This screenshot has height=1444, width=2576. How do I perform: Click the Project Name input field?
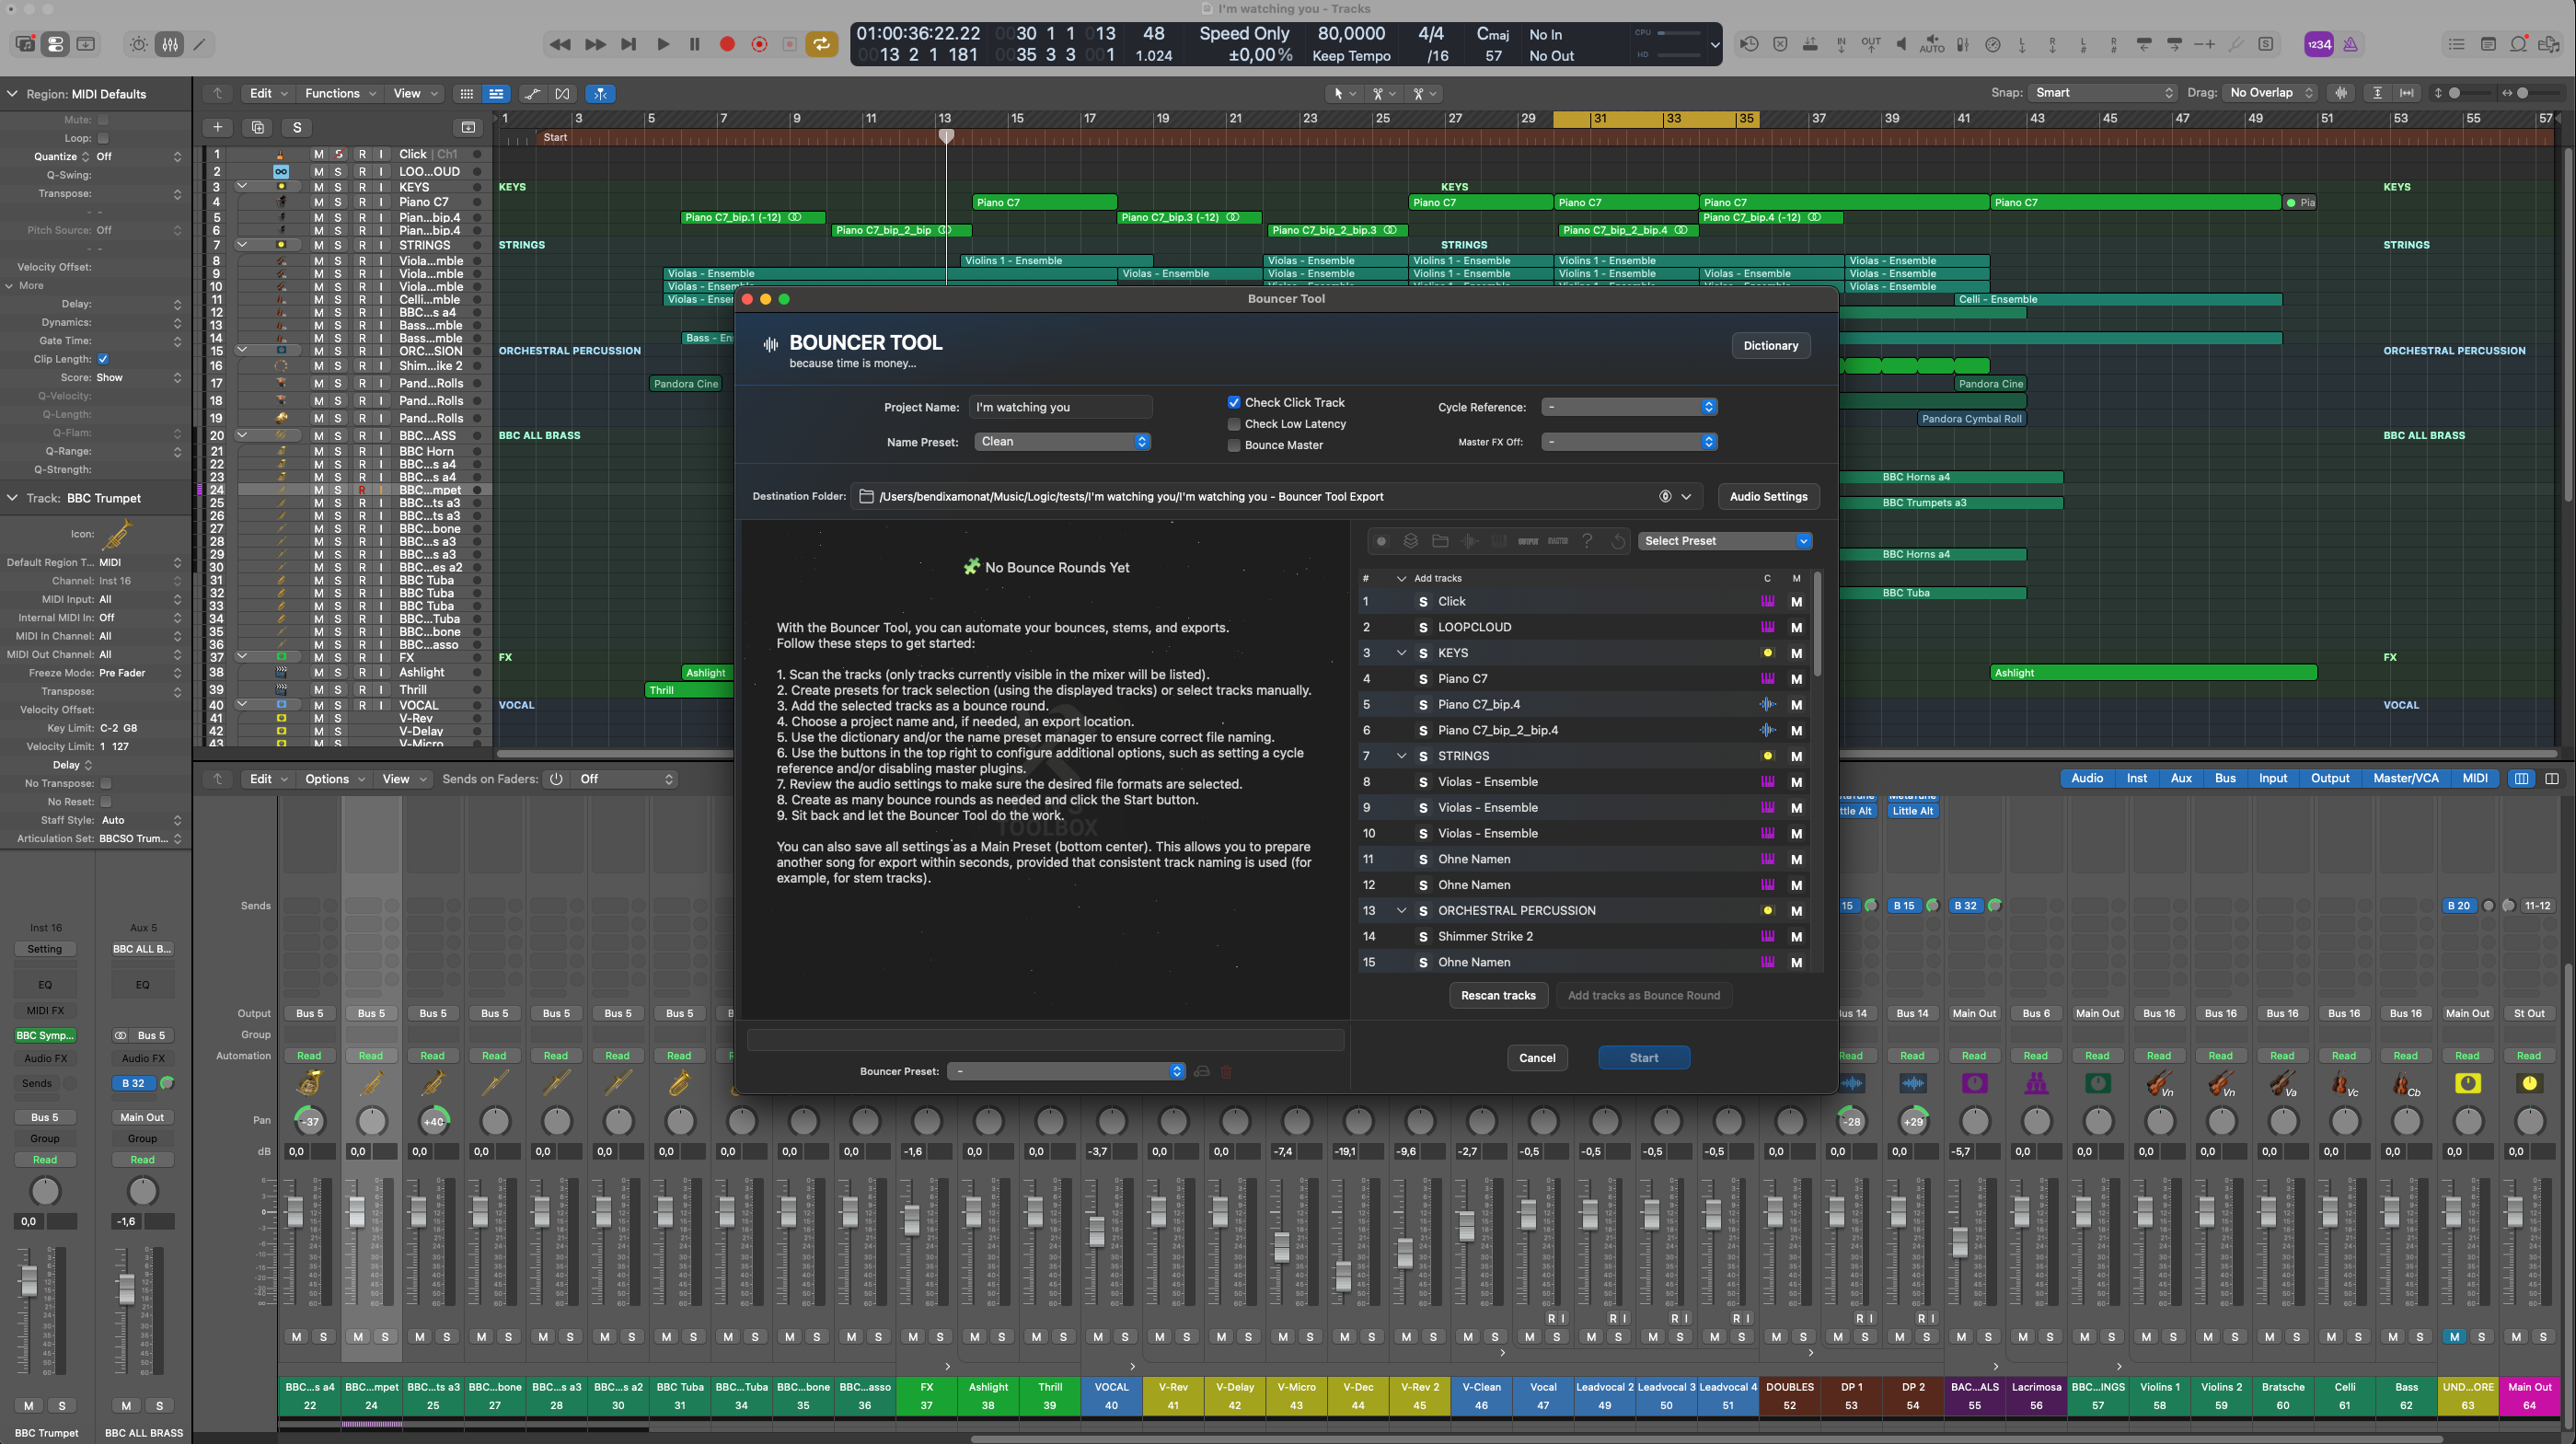(x=1060, y=407)
